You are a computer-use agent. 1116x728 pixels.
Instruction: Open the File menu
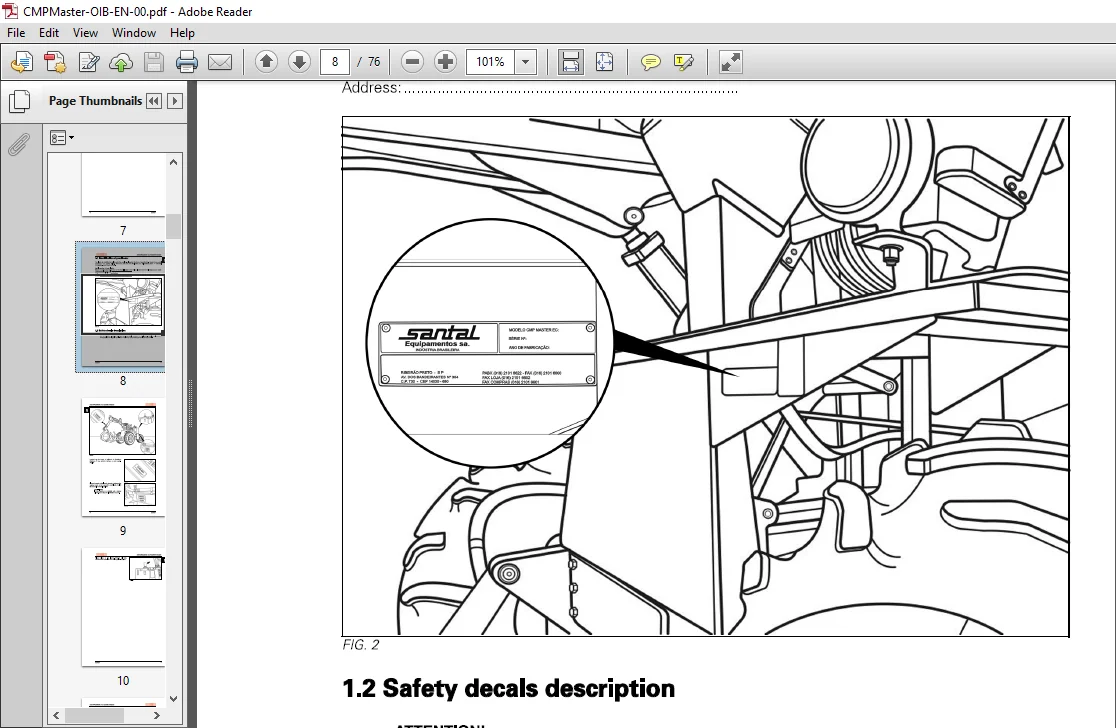(x=16, y=33)
